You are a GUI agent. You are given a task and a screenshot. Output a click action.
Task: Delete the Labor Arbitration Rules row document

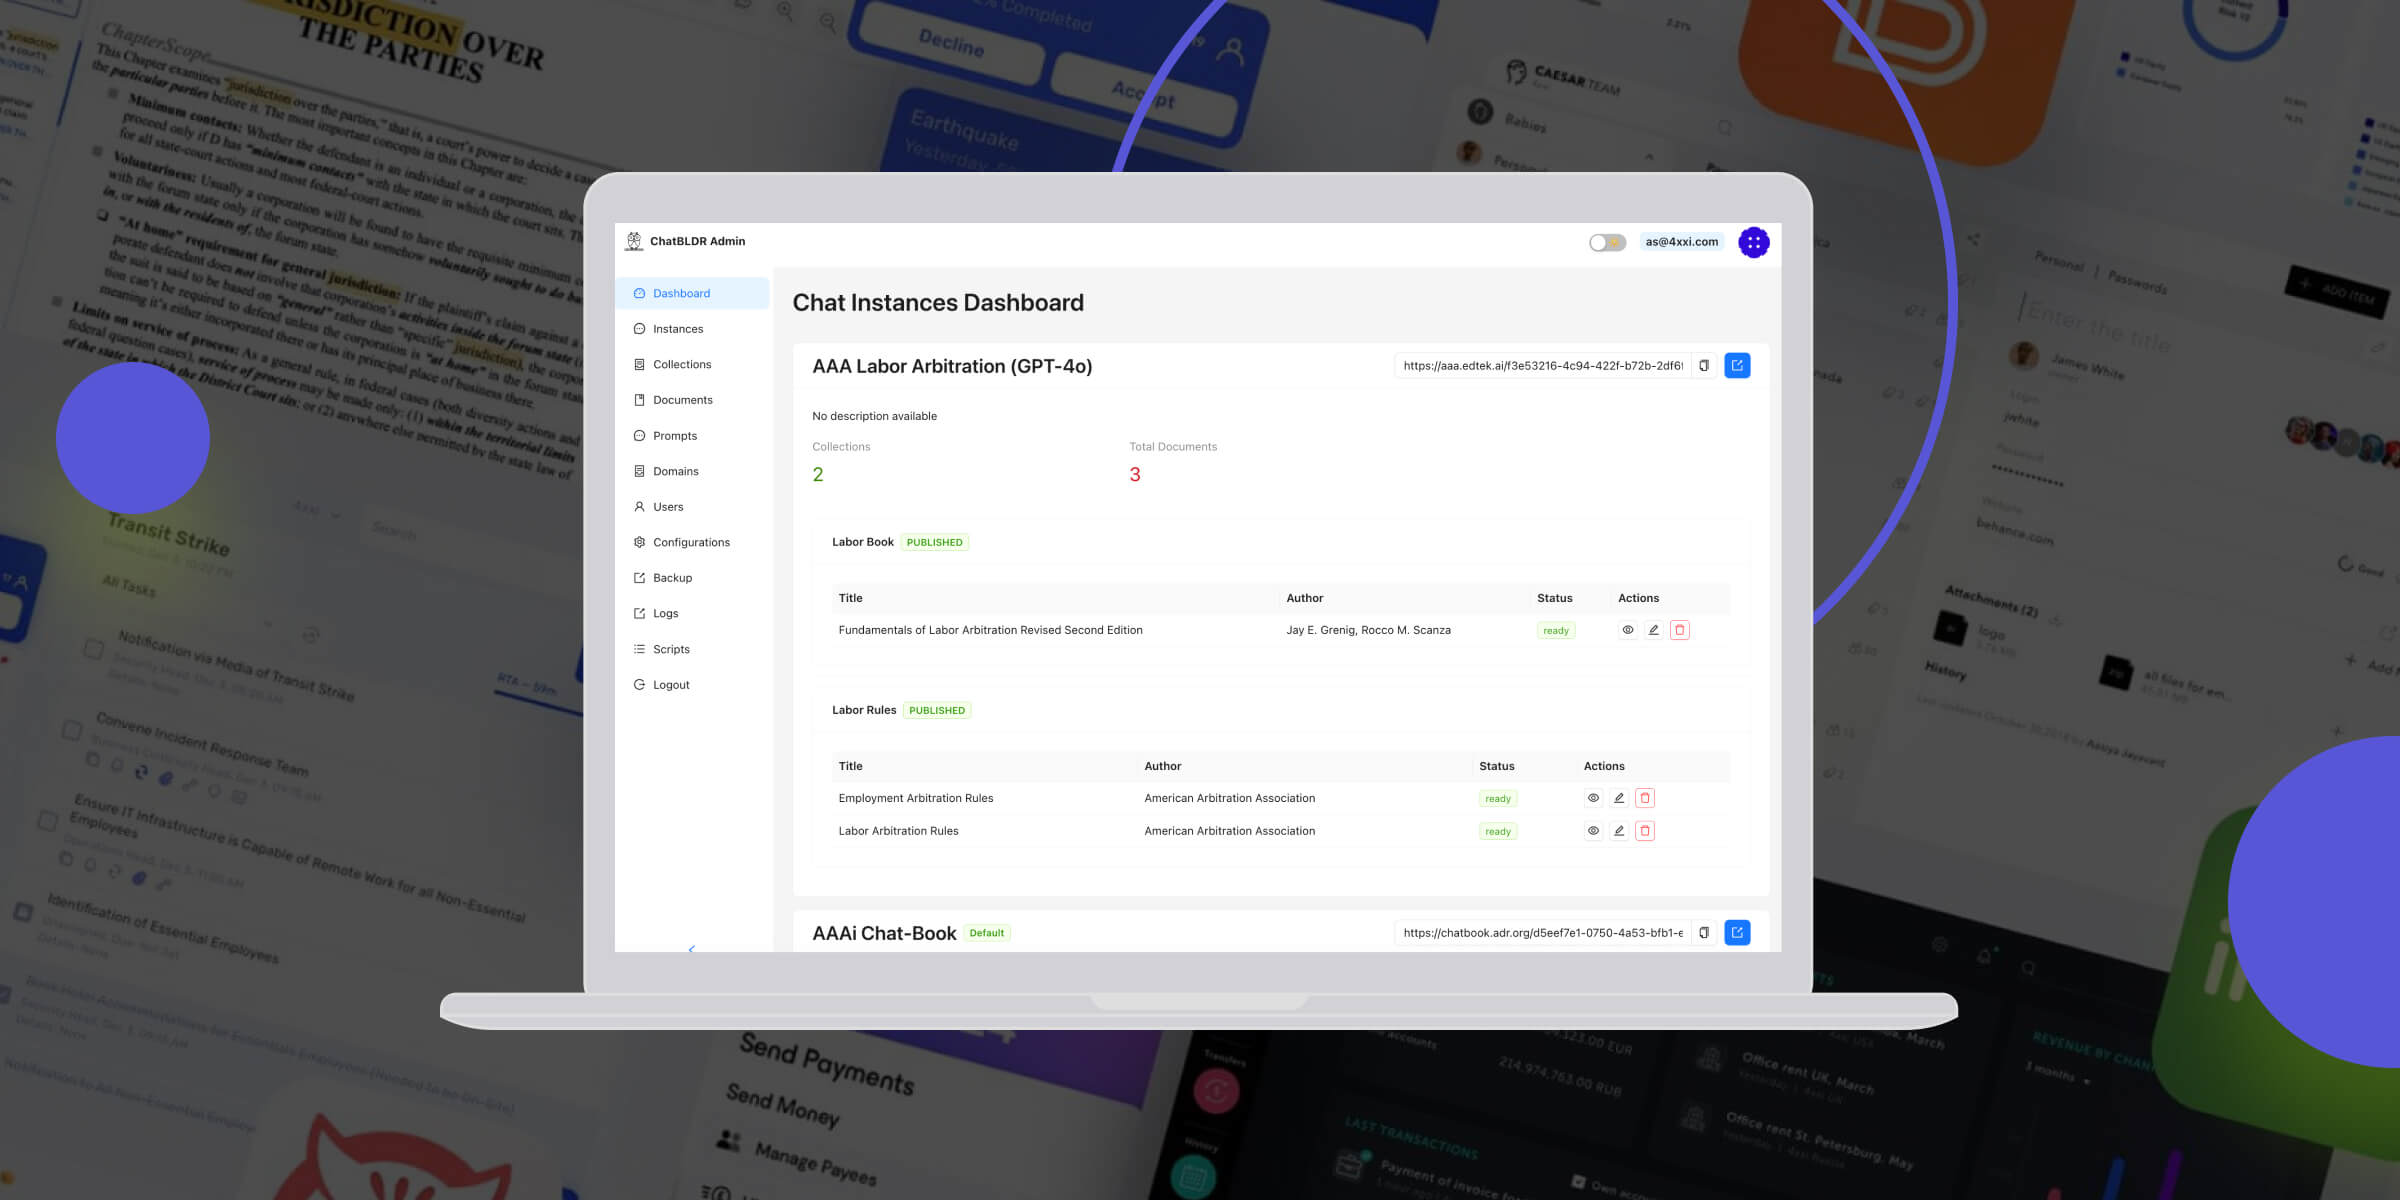(1645, 831)
